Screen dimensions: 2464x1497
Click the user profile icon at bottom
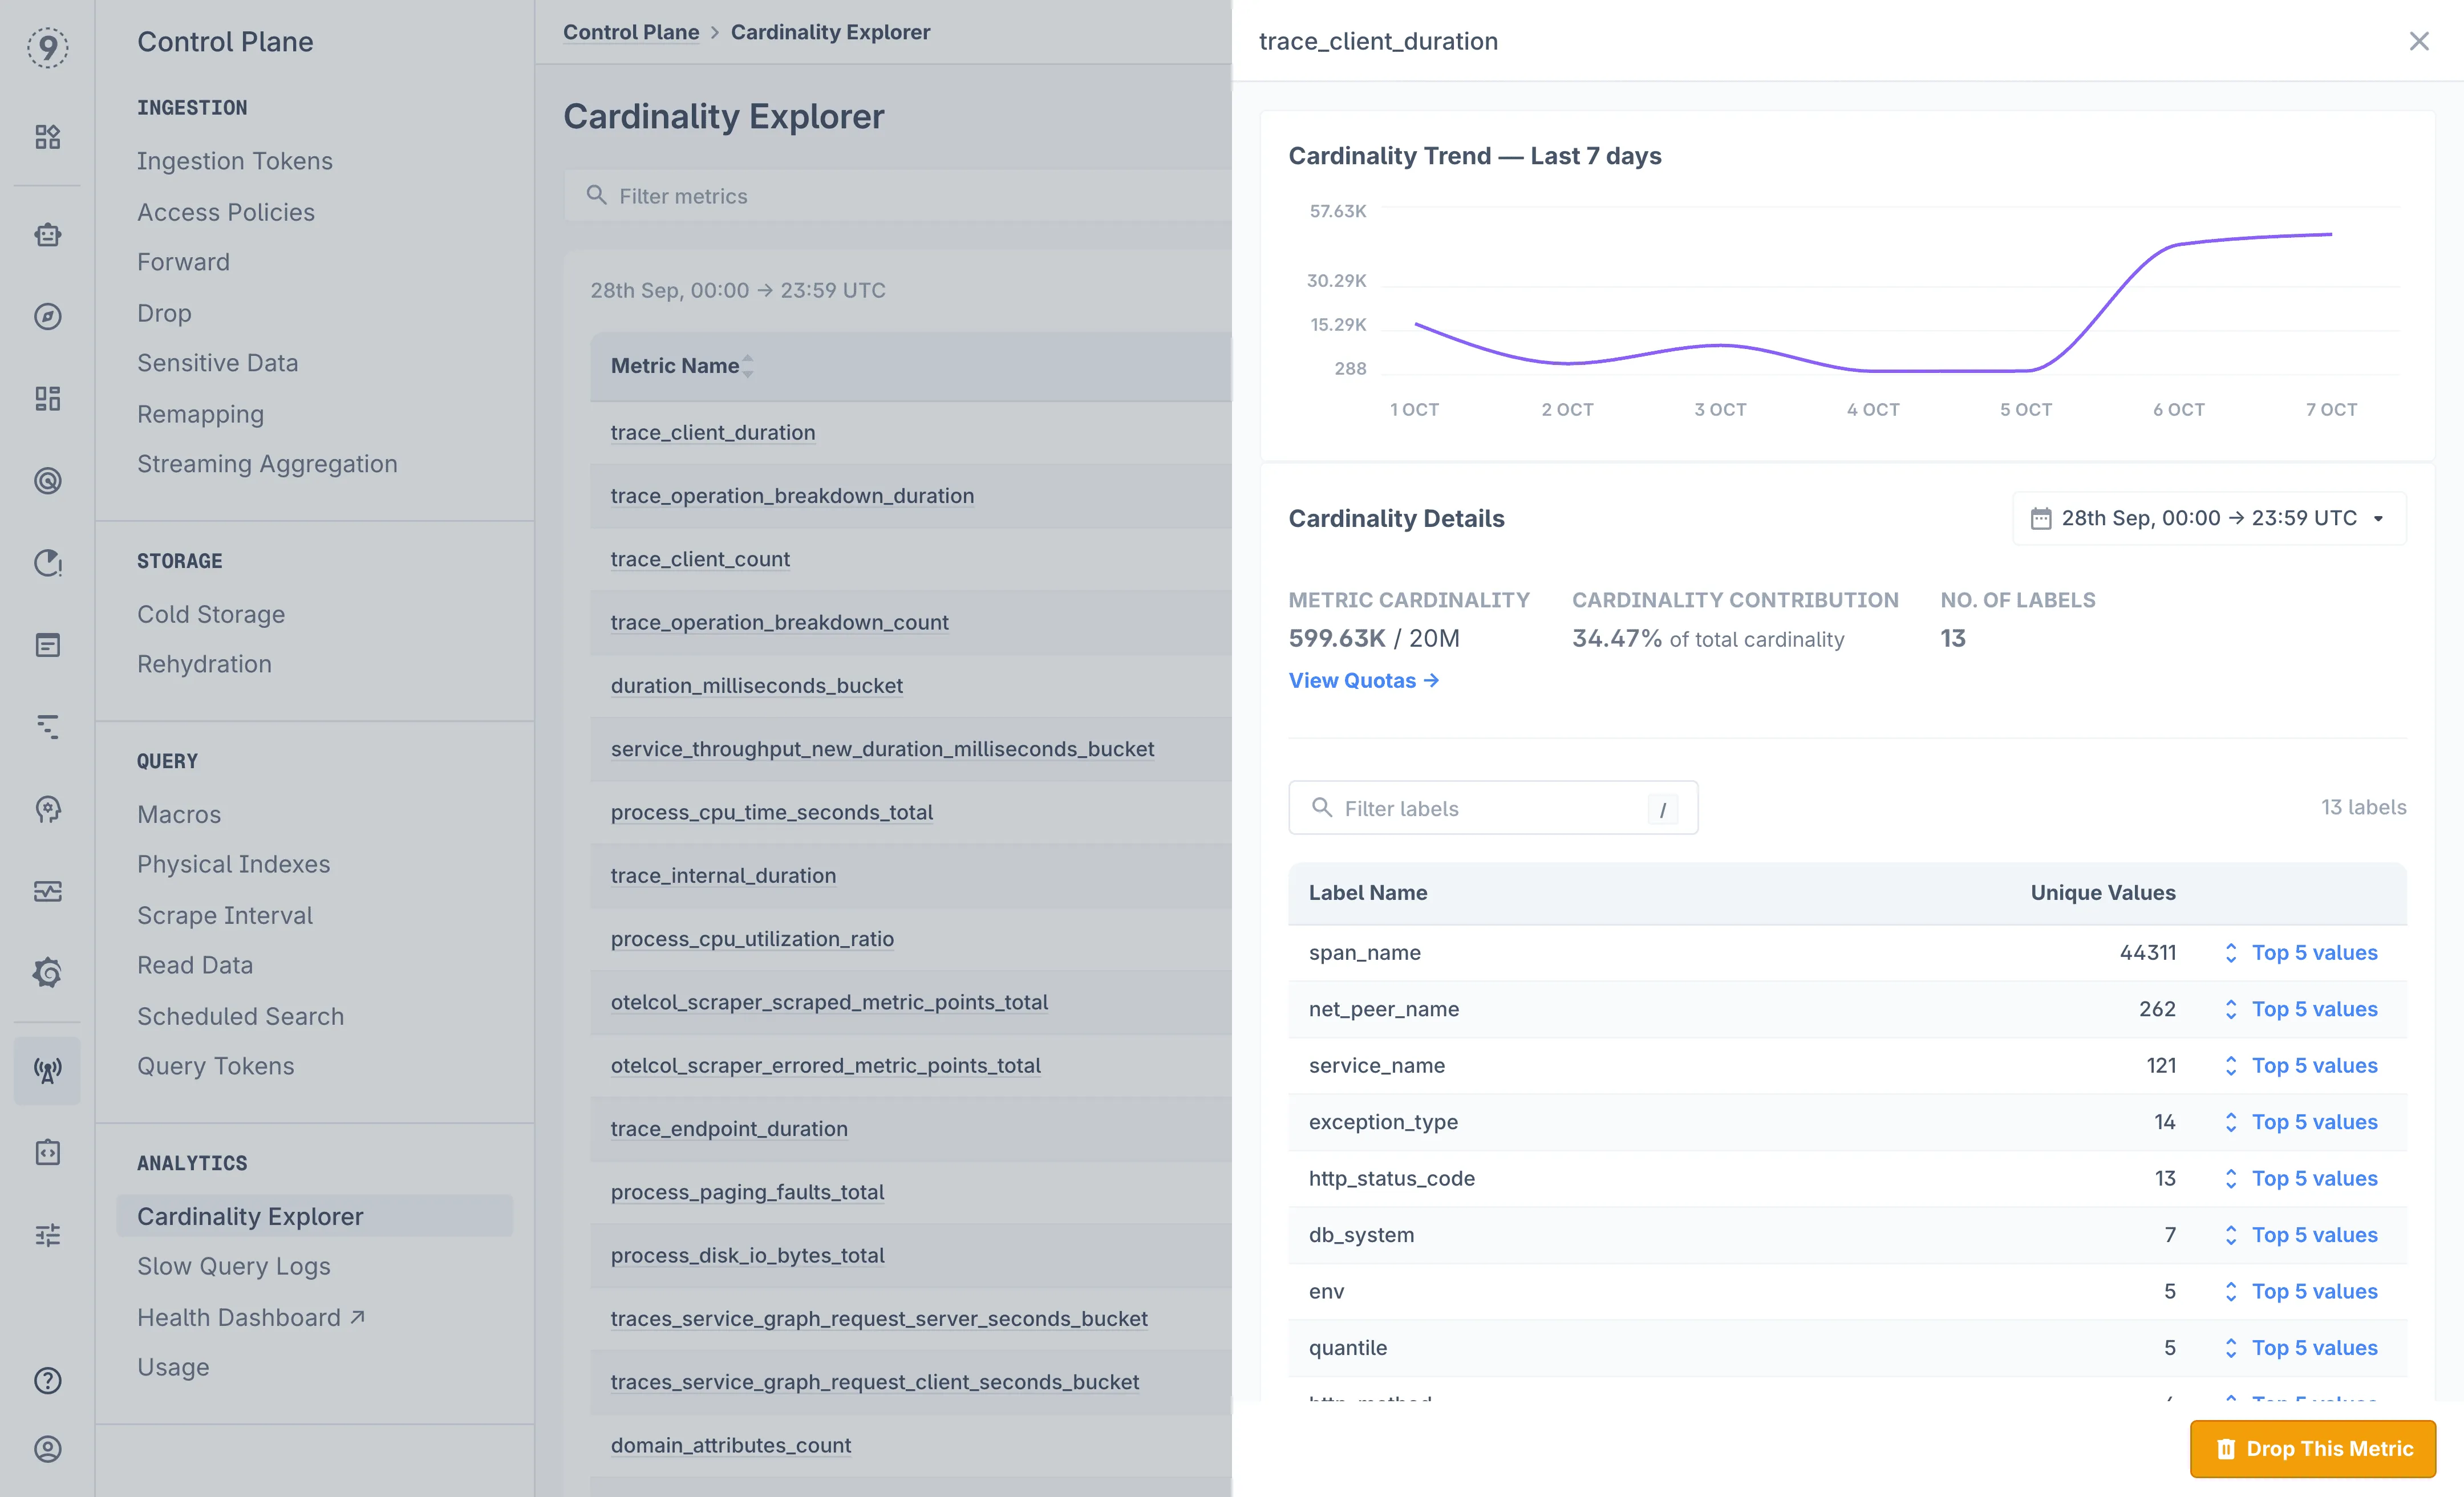47,1449
